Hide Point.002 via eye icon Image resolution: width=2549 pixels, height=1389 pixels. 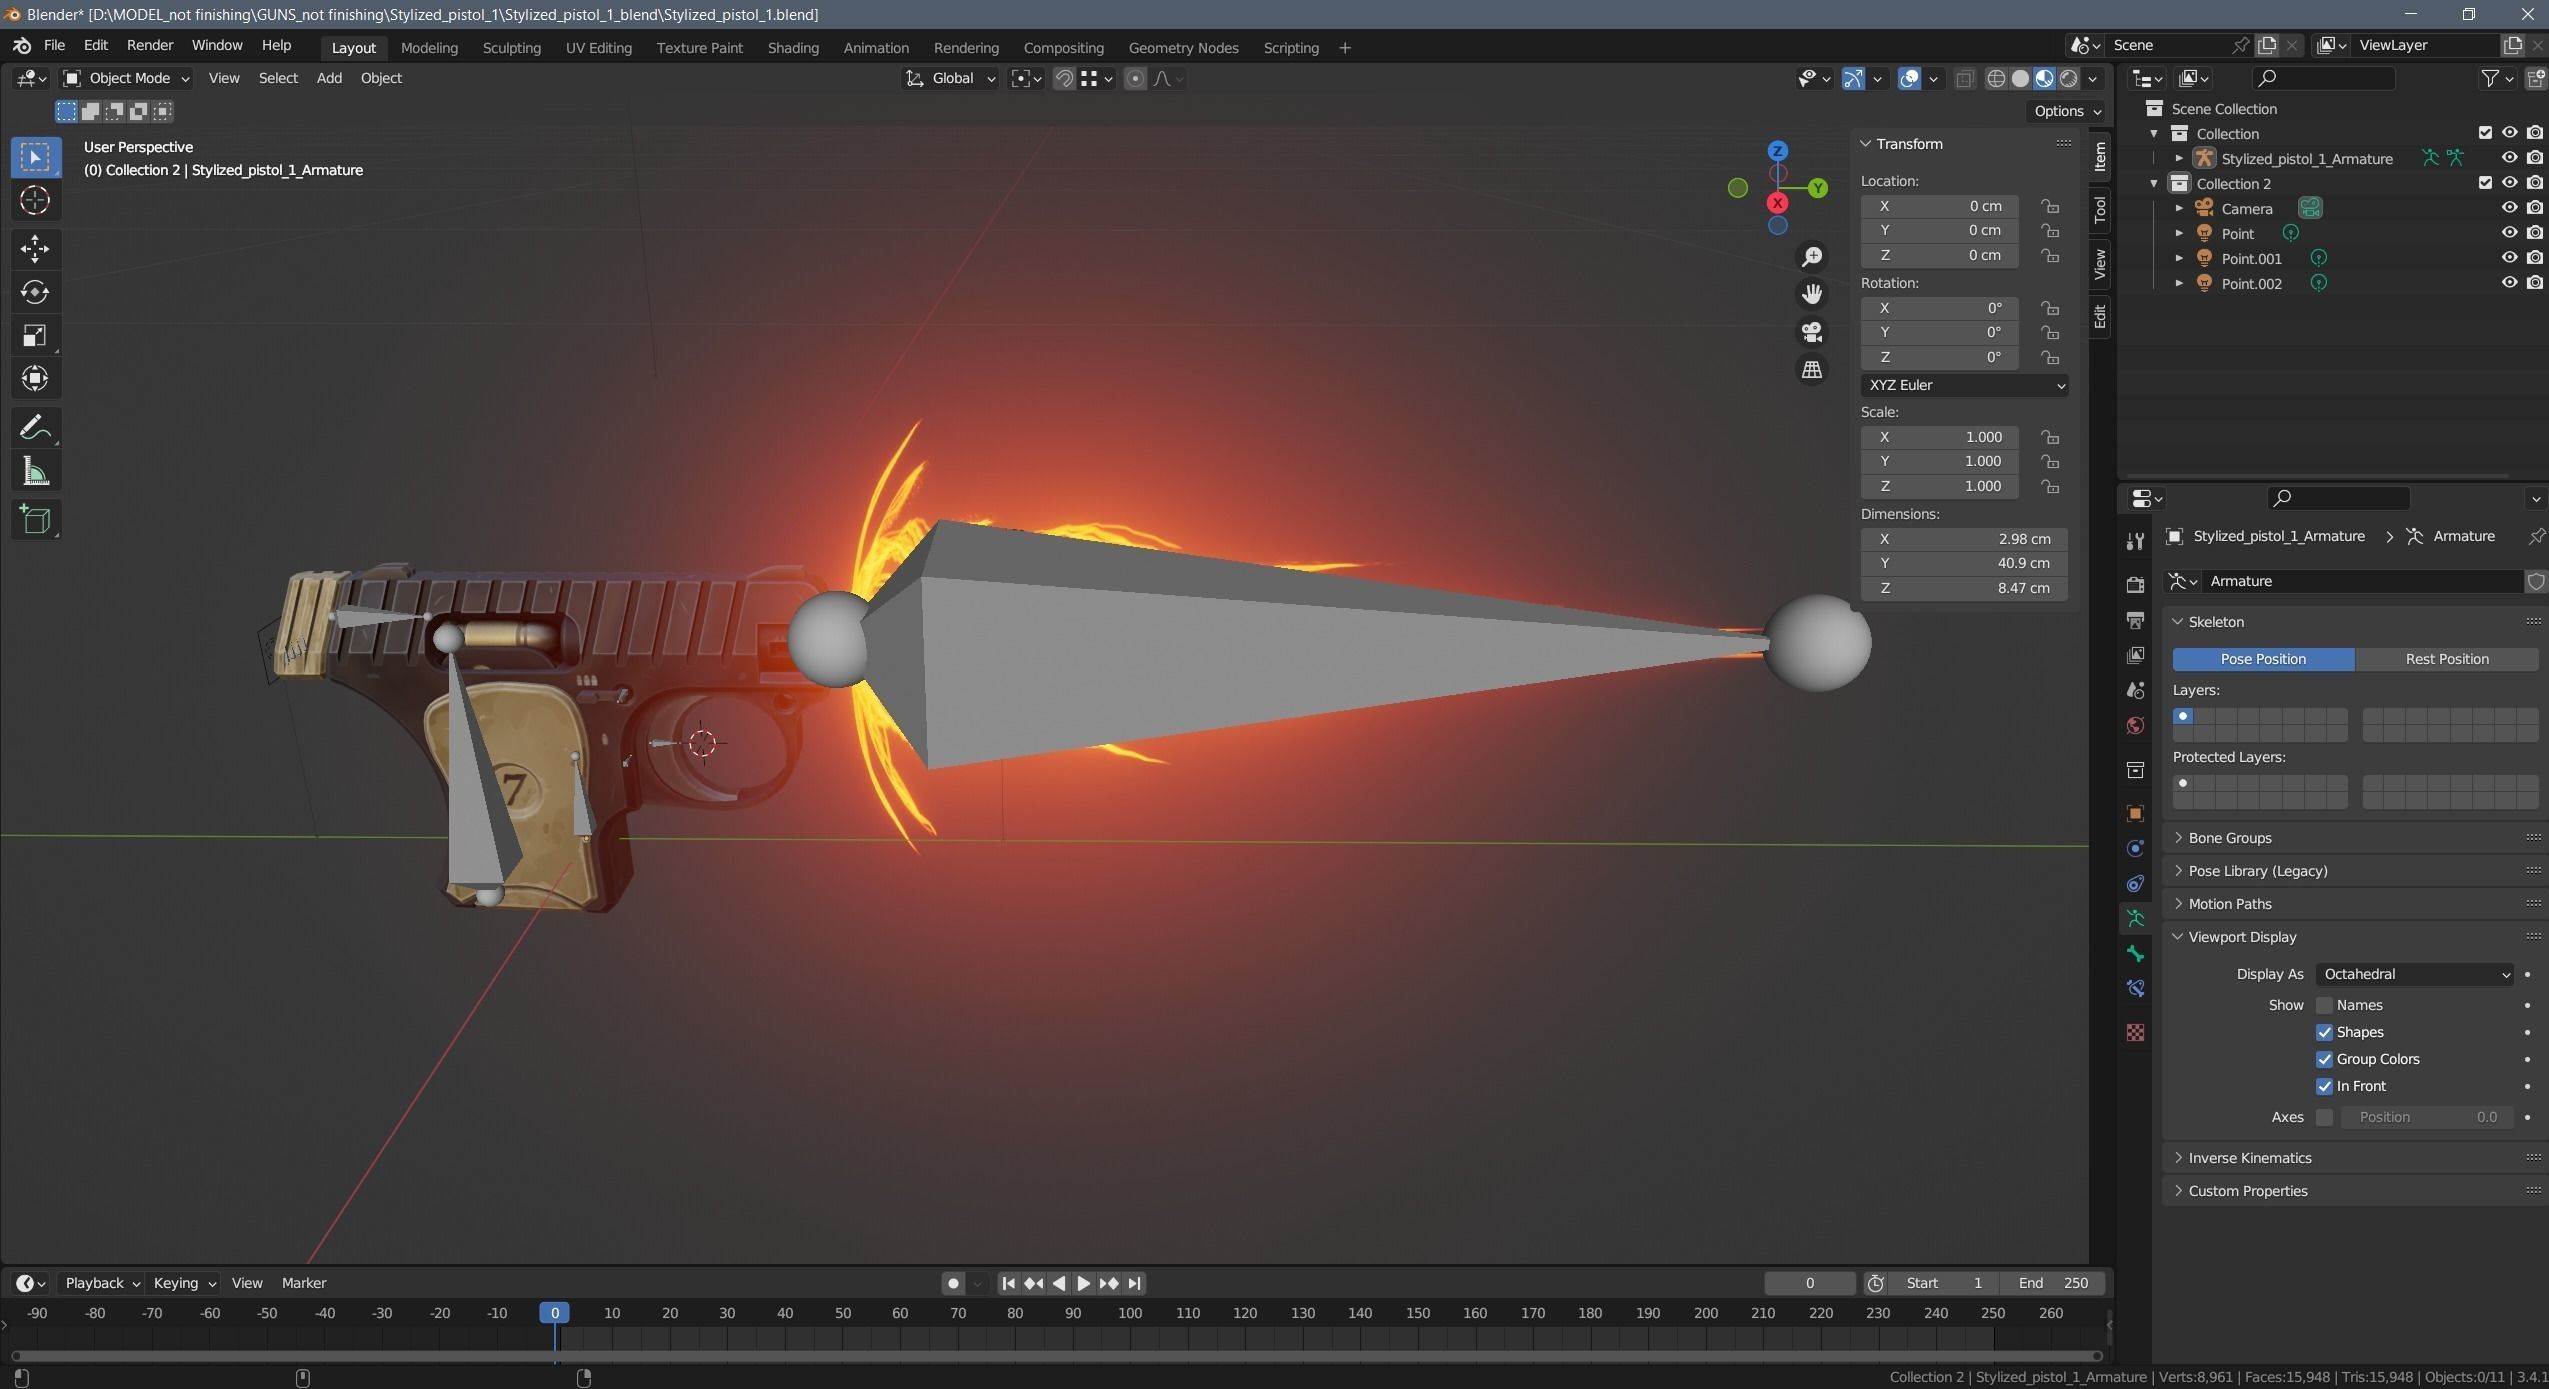click(2509, 283)
